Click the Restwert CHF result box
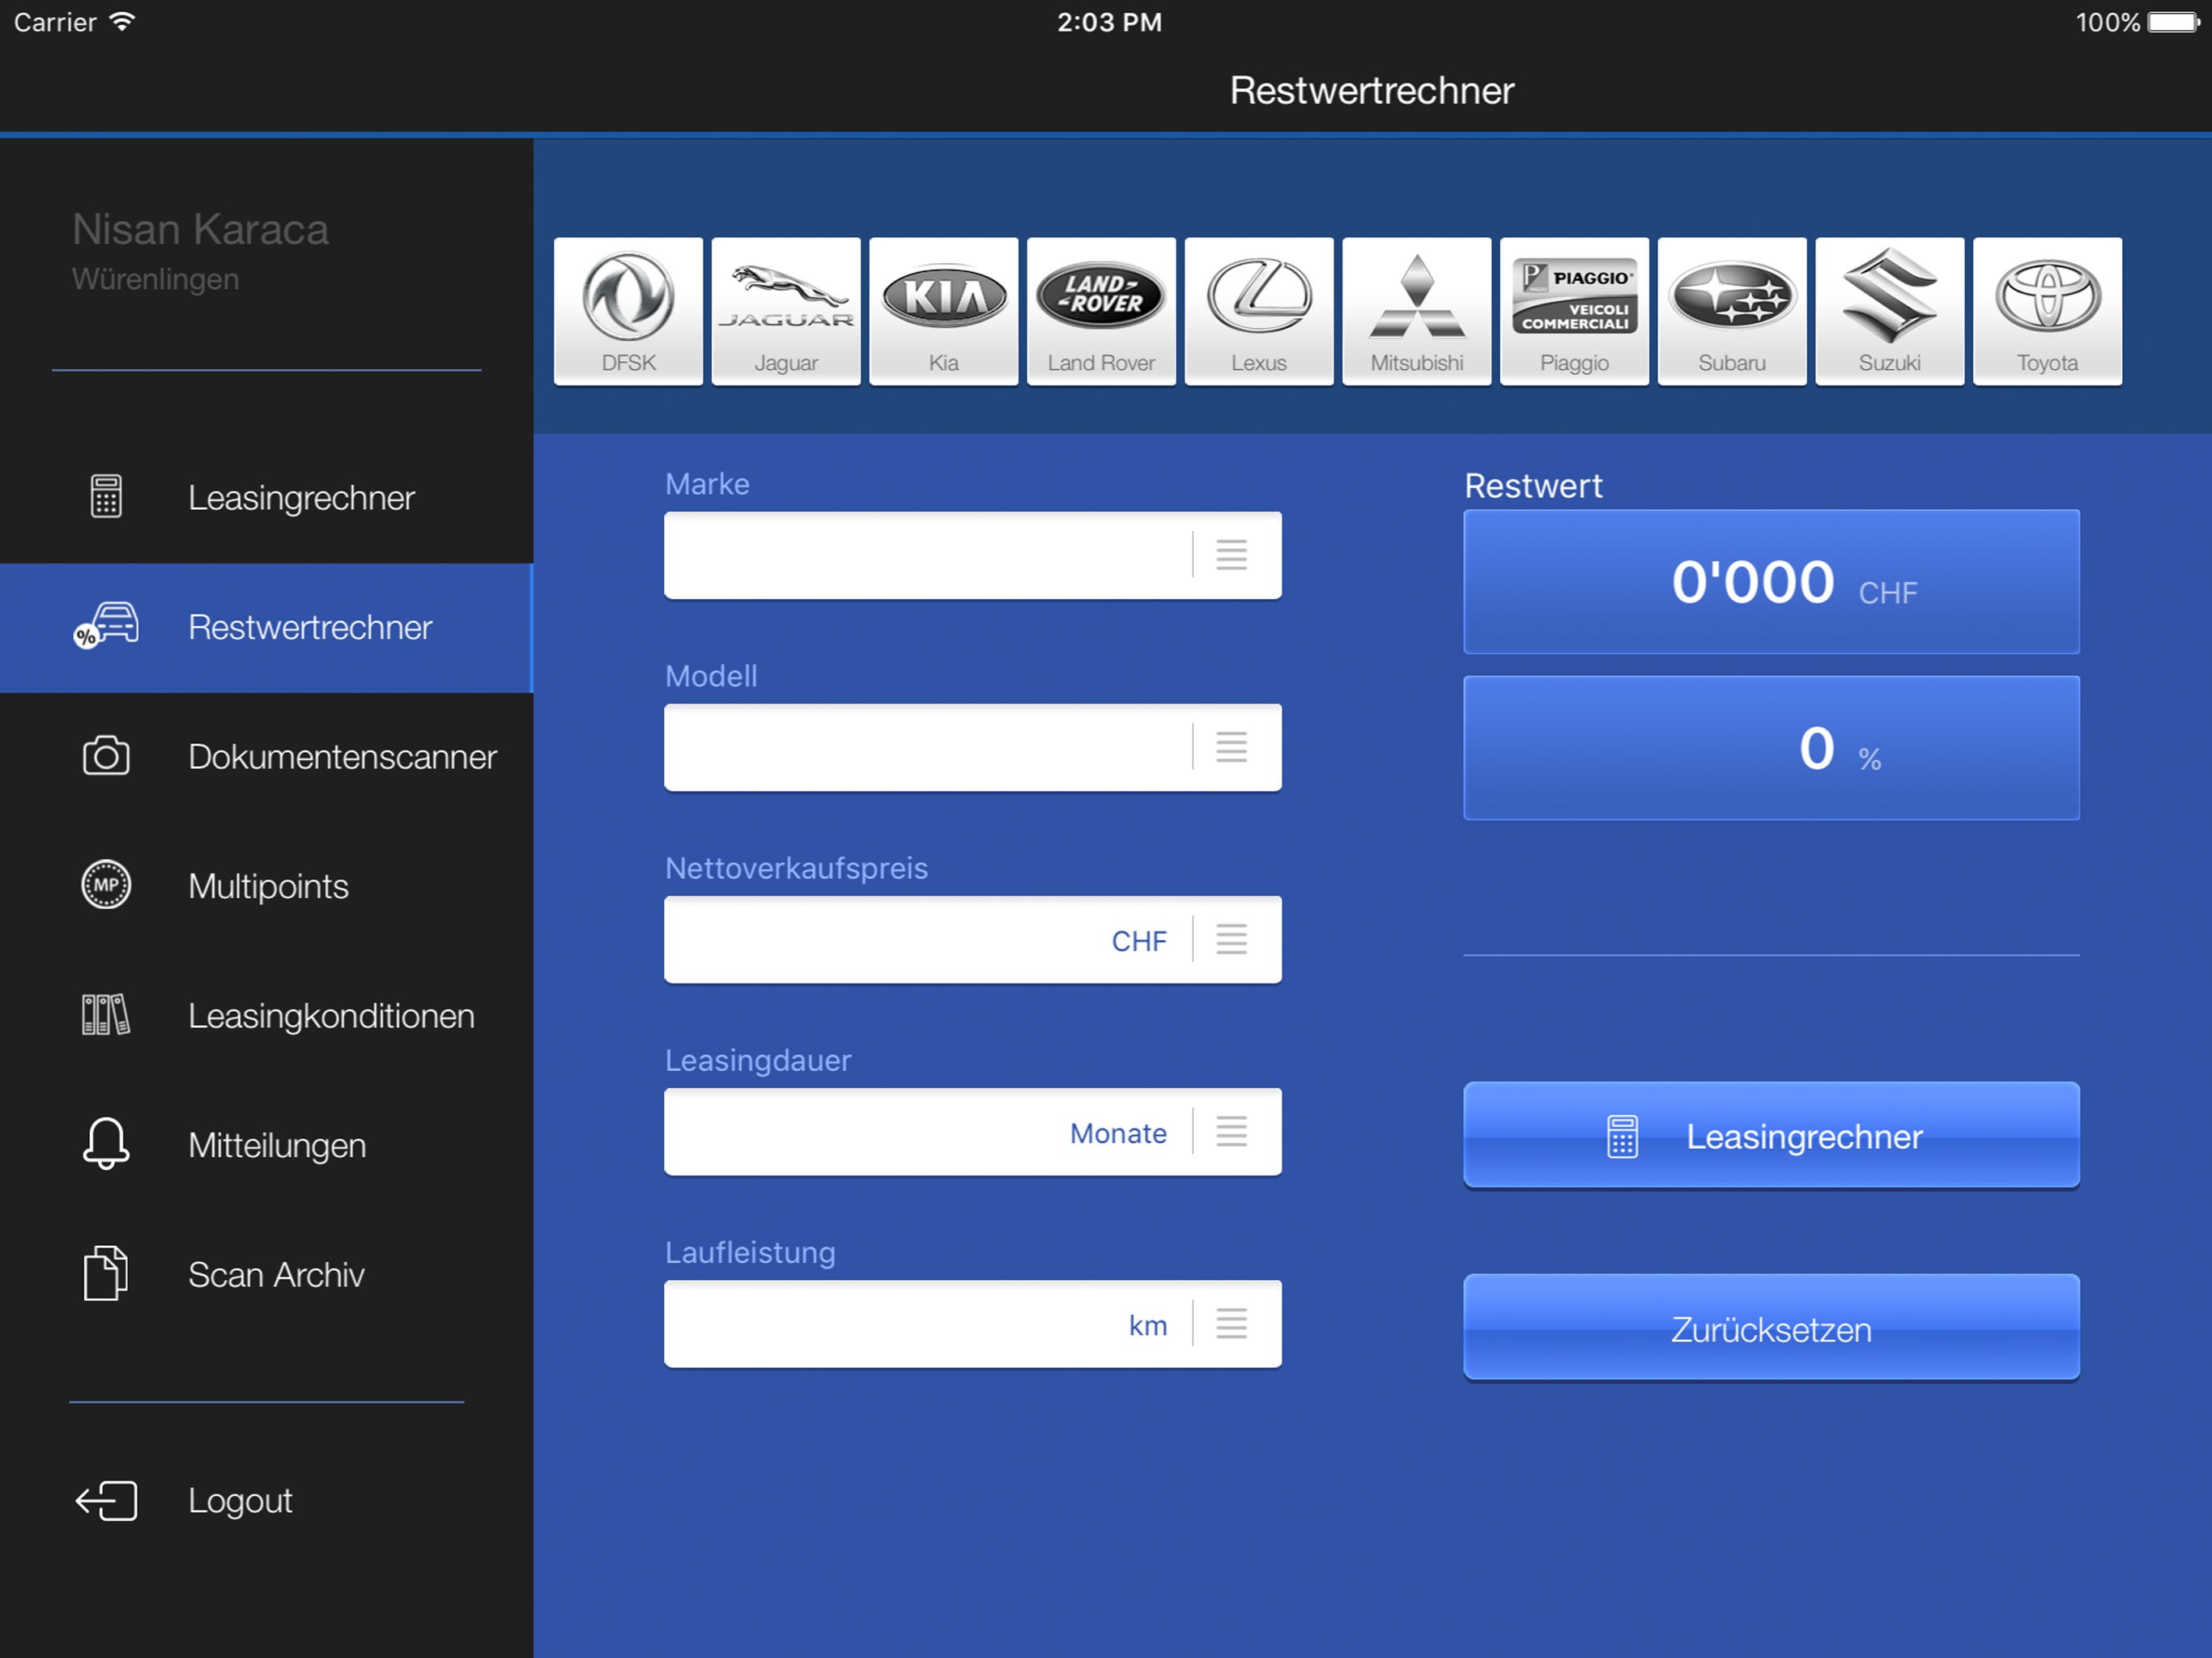2212x1658 pixels. tap(1771, 582)
